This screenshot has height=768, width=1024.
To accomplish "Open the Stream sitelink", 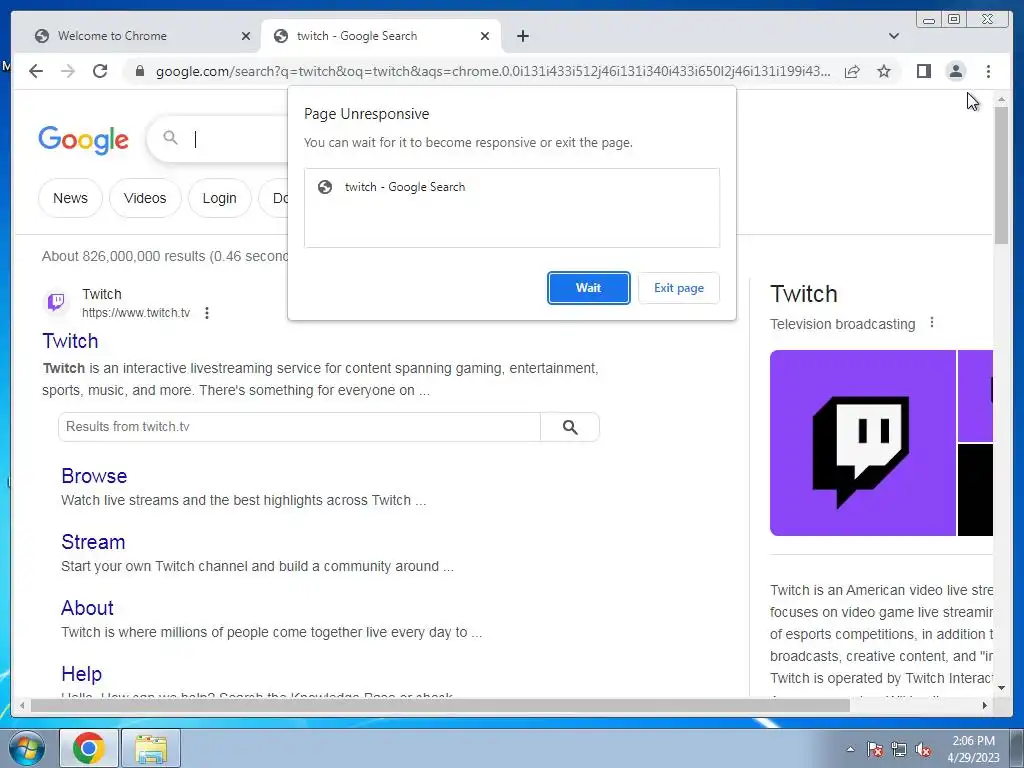I will [93, 541].
